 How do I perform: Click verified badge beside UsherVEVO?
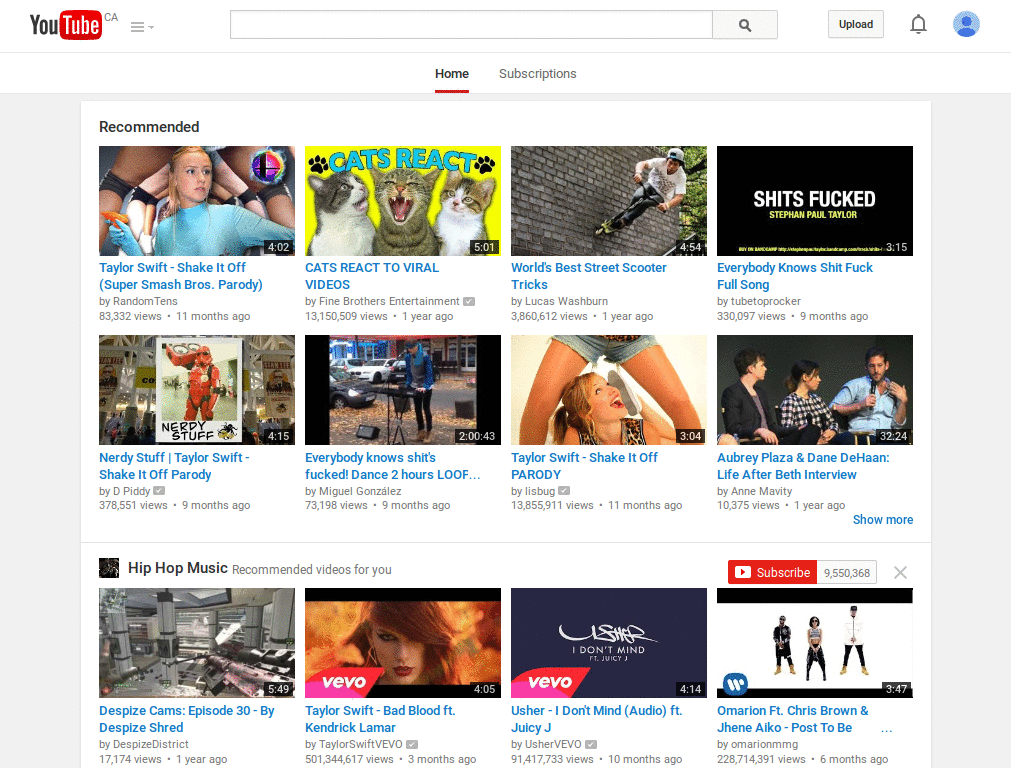[x=590, y=744]
